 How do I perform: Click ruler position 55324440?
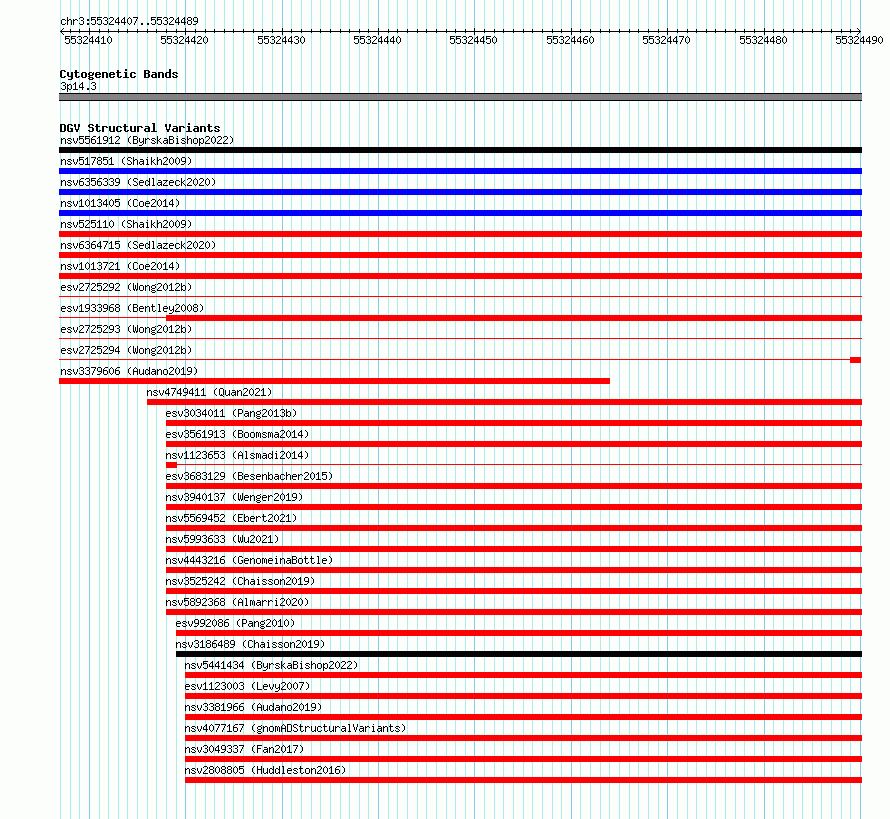(x=377, y=40)
